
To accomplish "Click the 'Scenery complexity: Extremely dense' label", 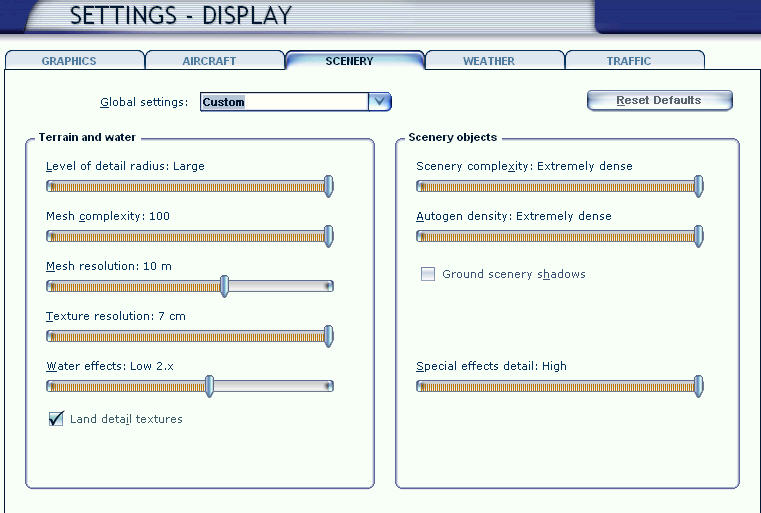I will click(x=524, y=166).
